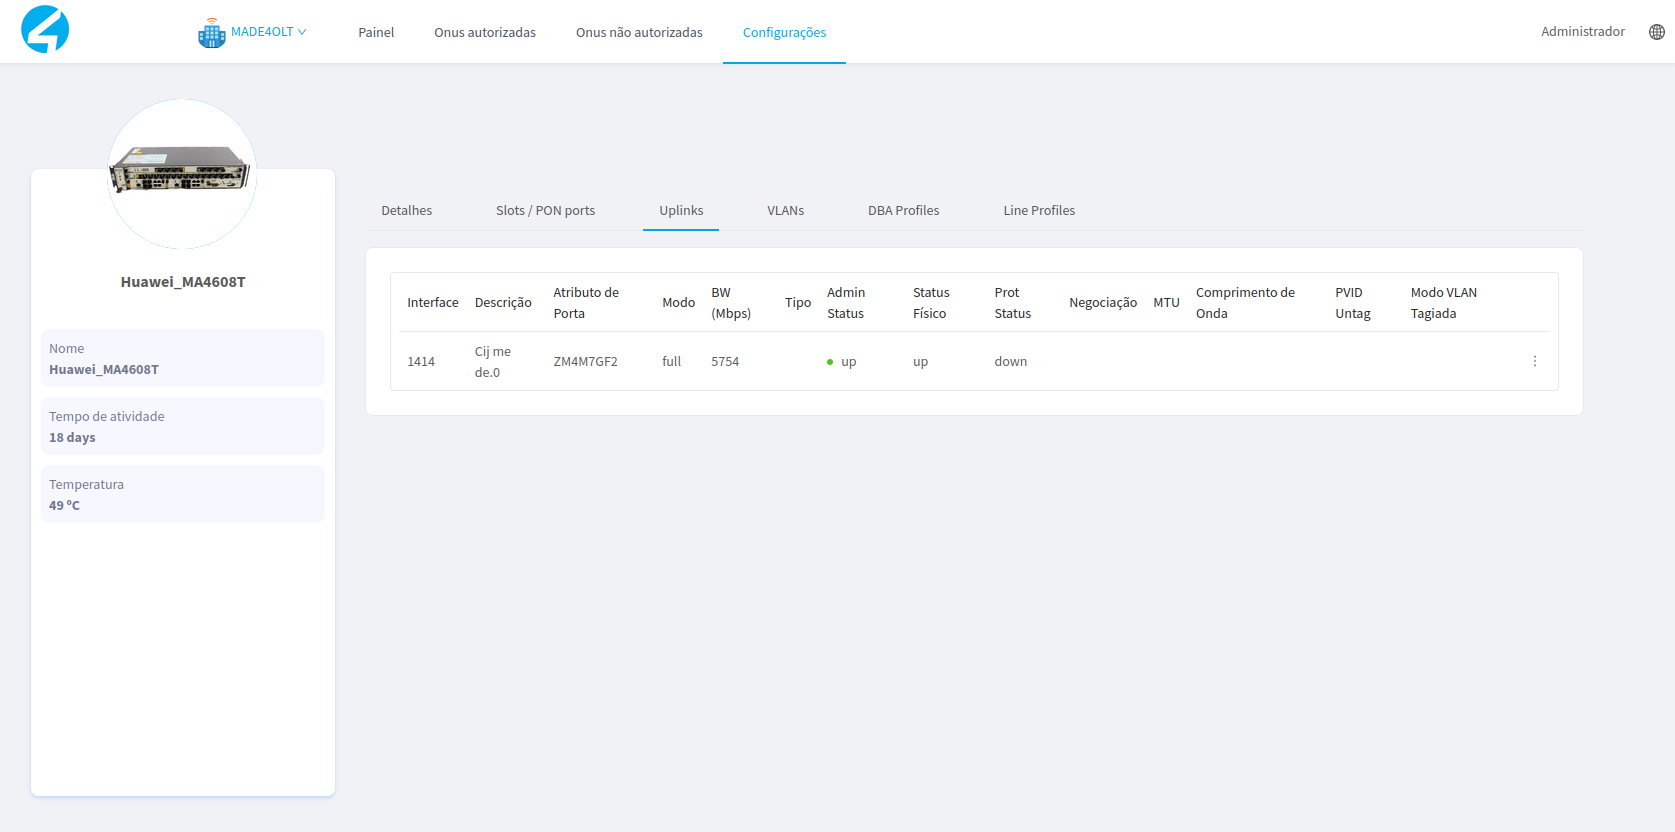
Task: Switch to the Detalhes tab
Action: click(x=406, y=210)
